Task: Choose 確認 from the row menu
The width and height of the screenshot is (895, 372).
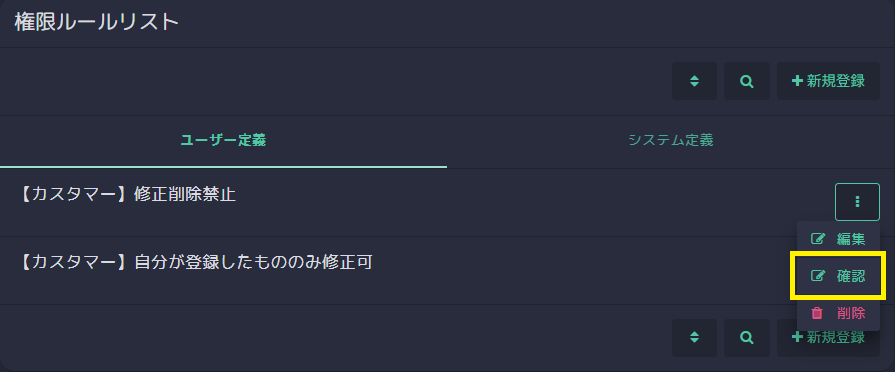Action: pos(838,276)
